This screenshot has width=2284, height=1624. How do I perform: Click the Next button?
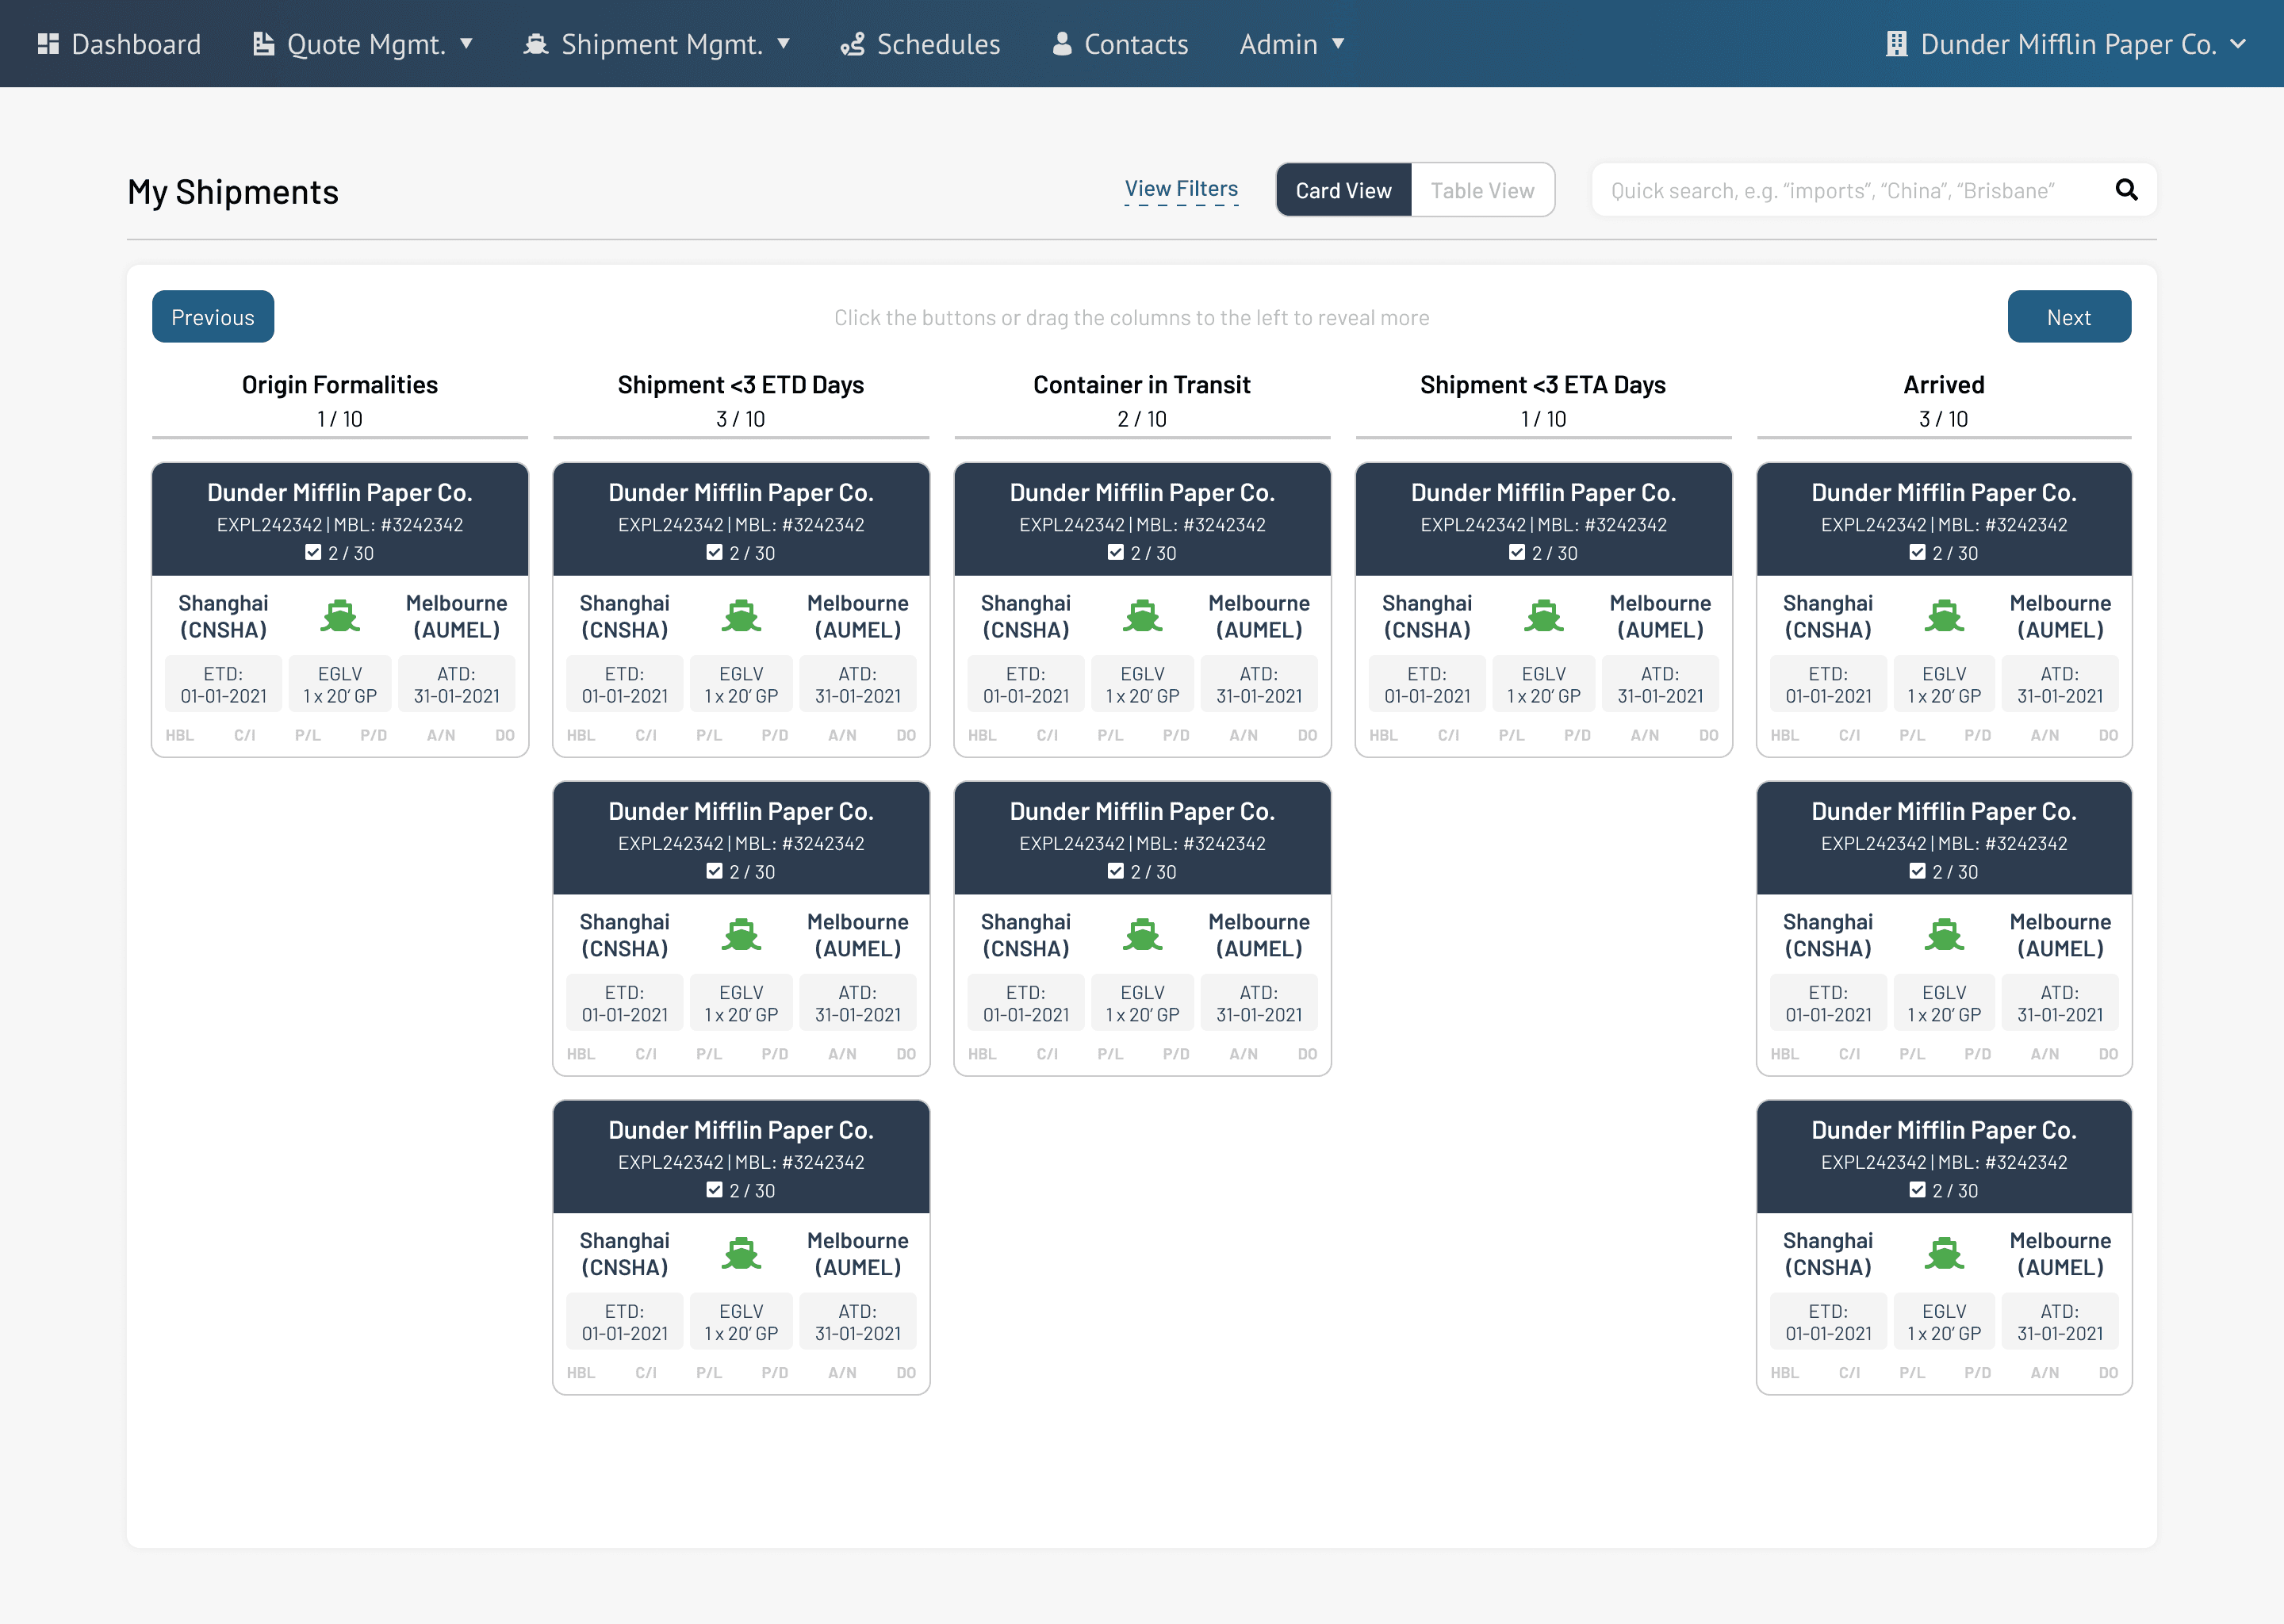[2068, 317]
